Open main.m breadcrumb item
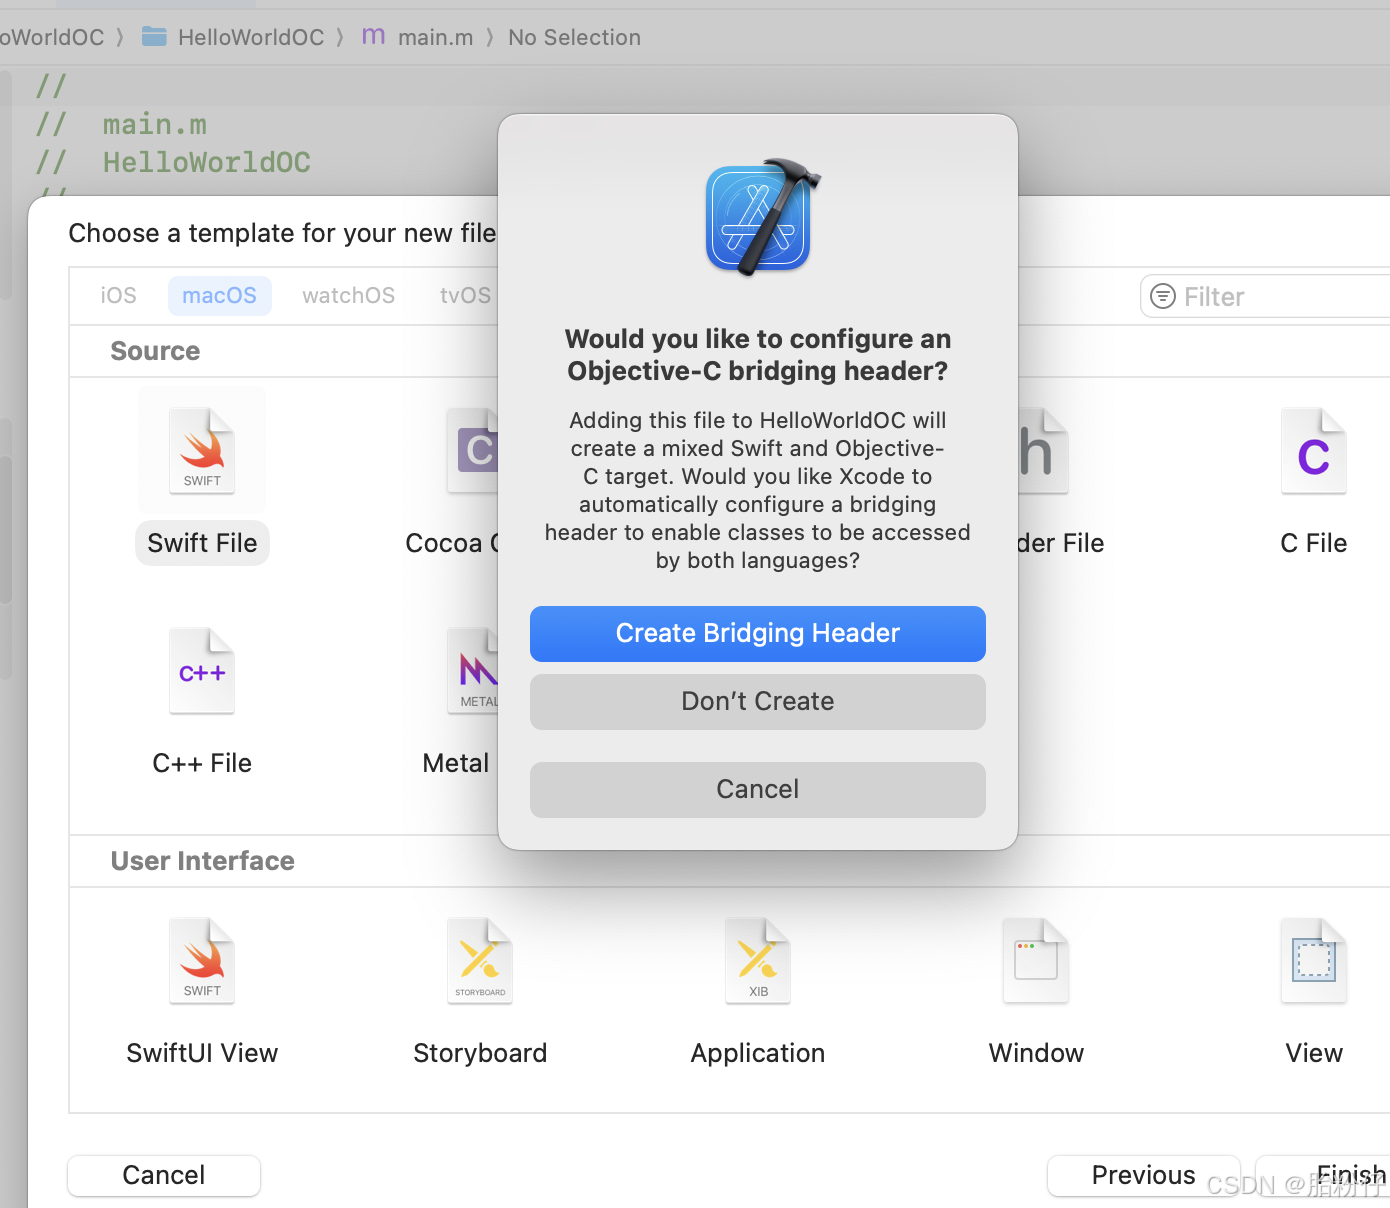This screenshot has width=1390, height=1208. pos(436,37)
